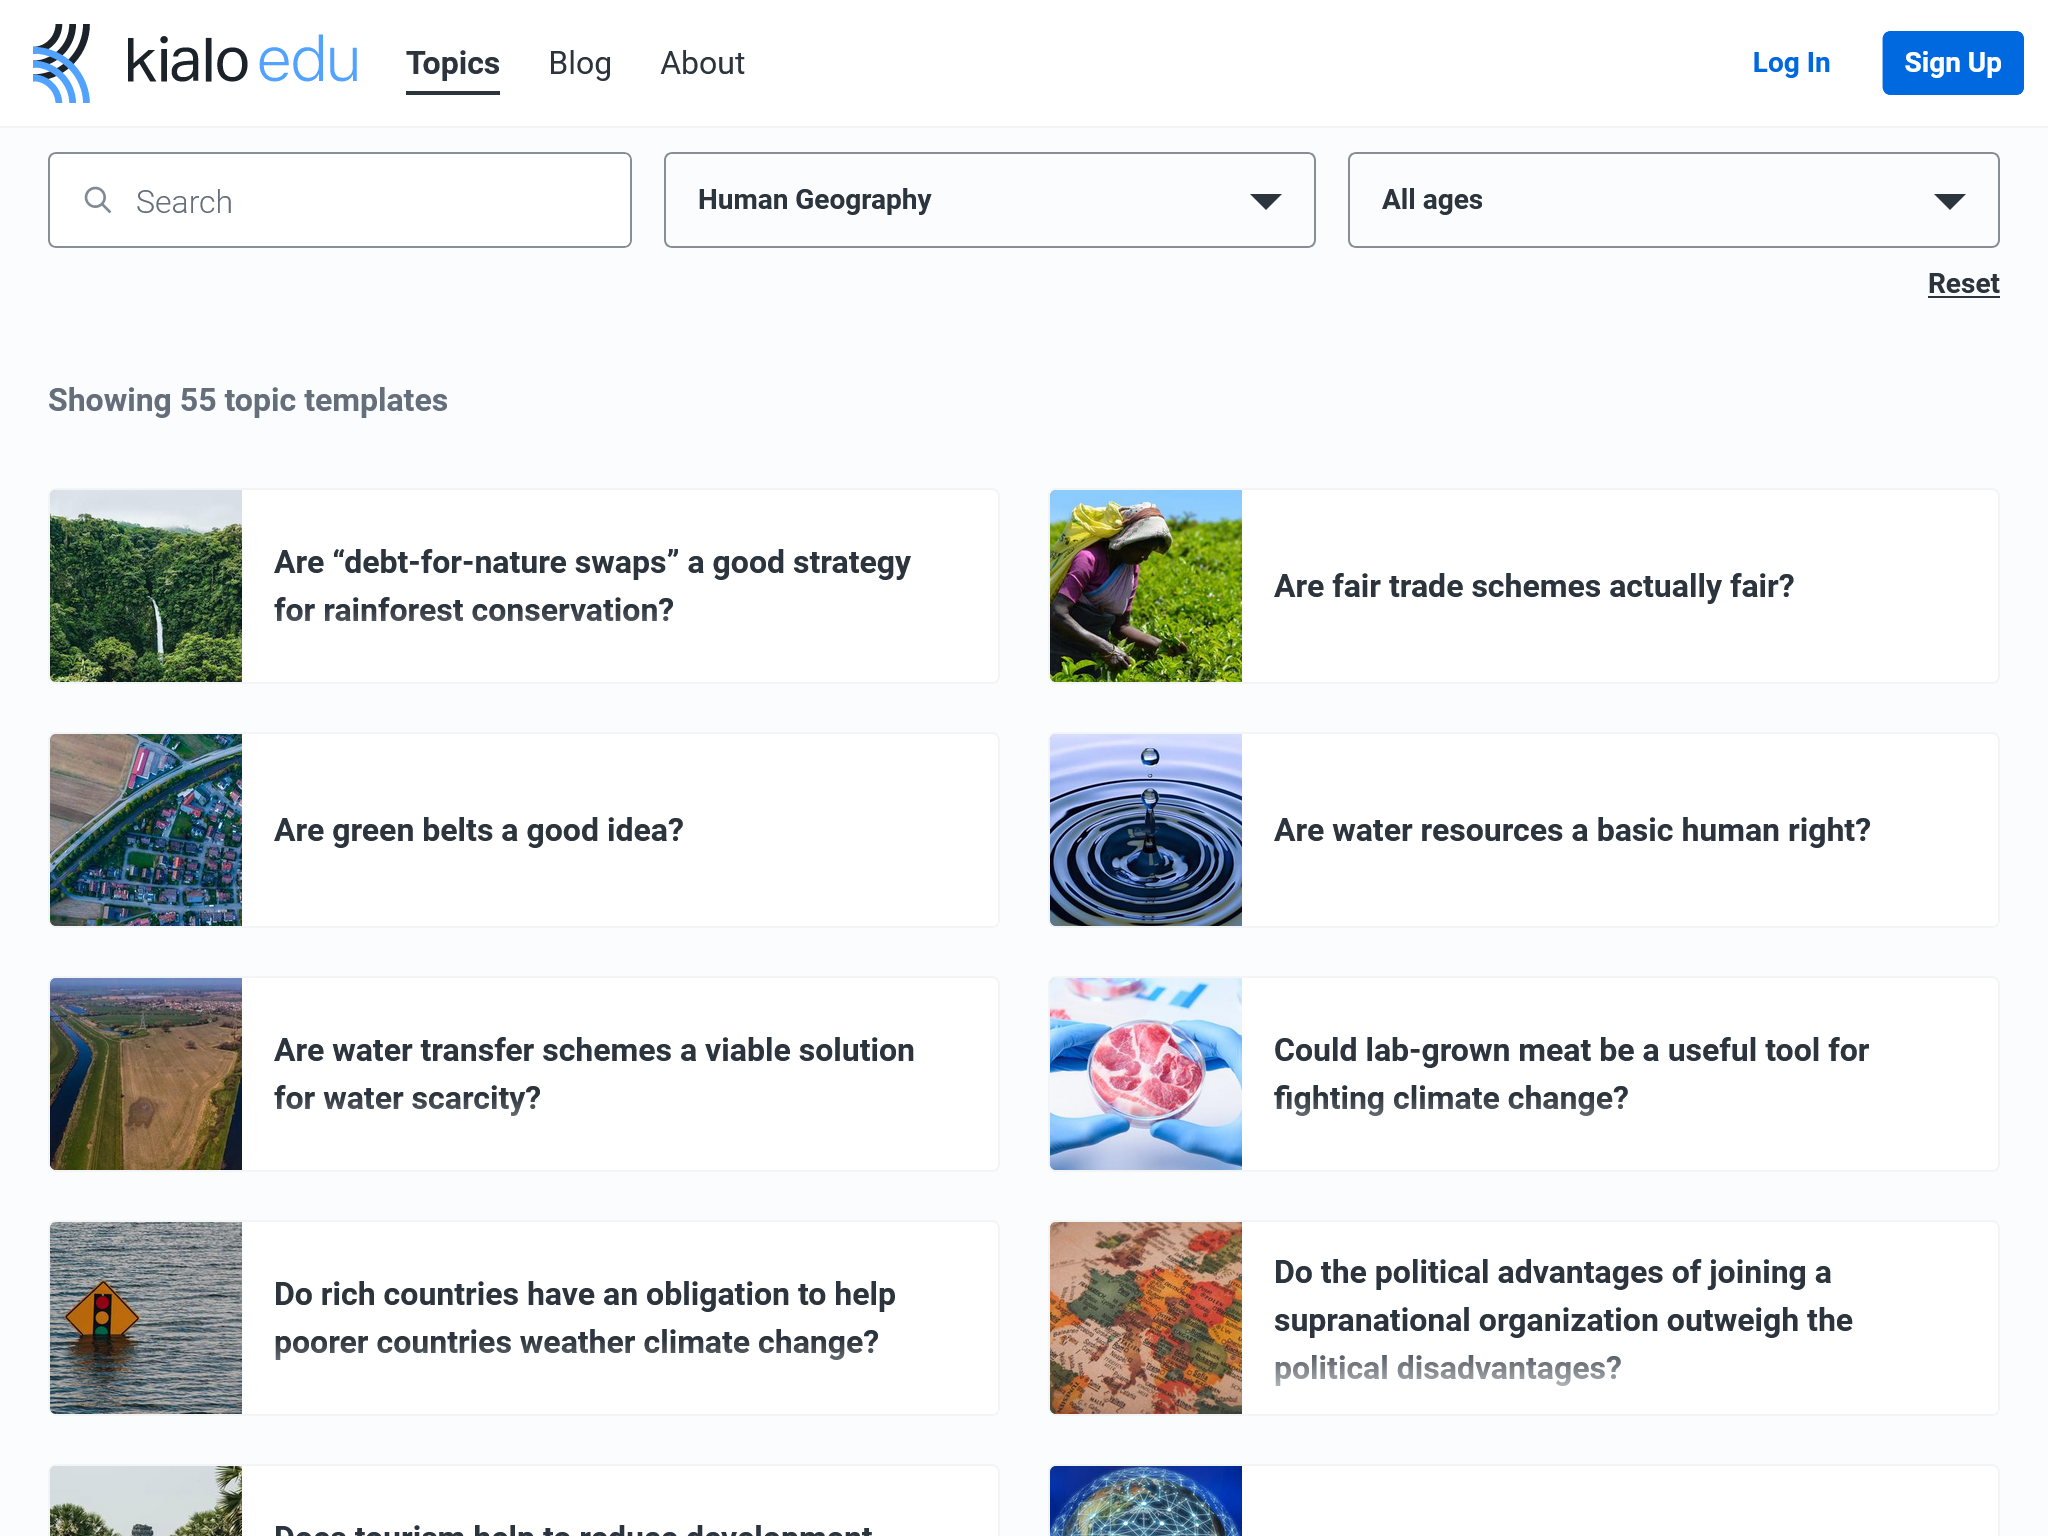This screenshot has height=1536, width=2048.
Task: Expand the Human Geography subject dropdown
Action: tap(988, 200)
